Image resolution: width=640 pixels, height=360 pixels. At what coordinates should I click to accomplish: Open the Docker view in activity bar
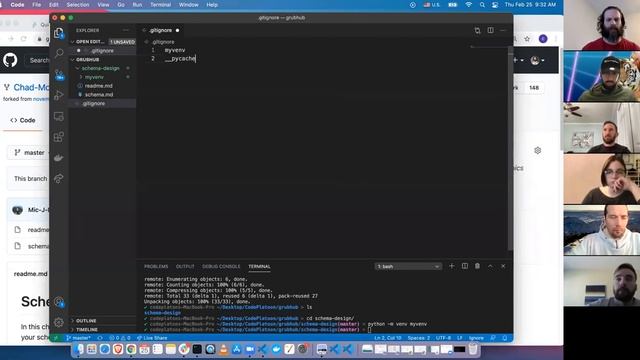click(x=59, y=158)
